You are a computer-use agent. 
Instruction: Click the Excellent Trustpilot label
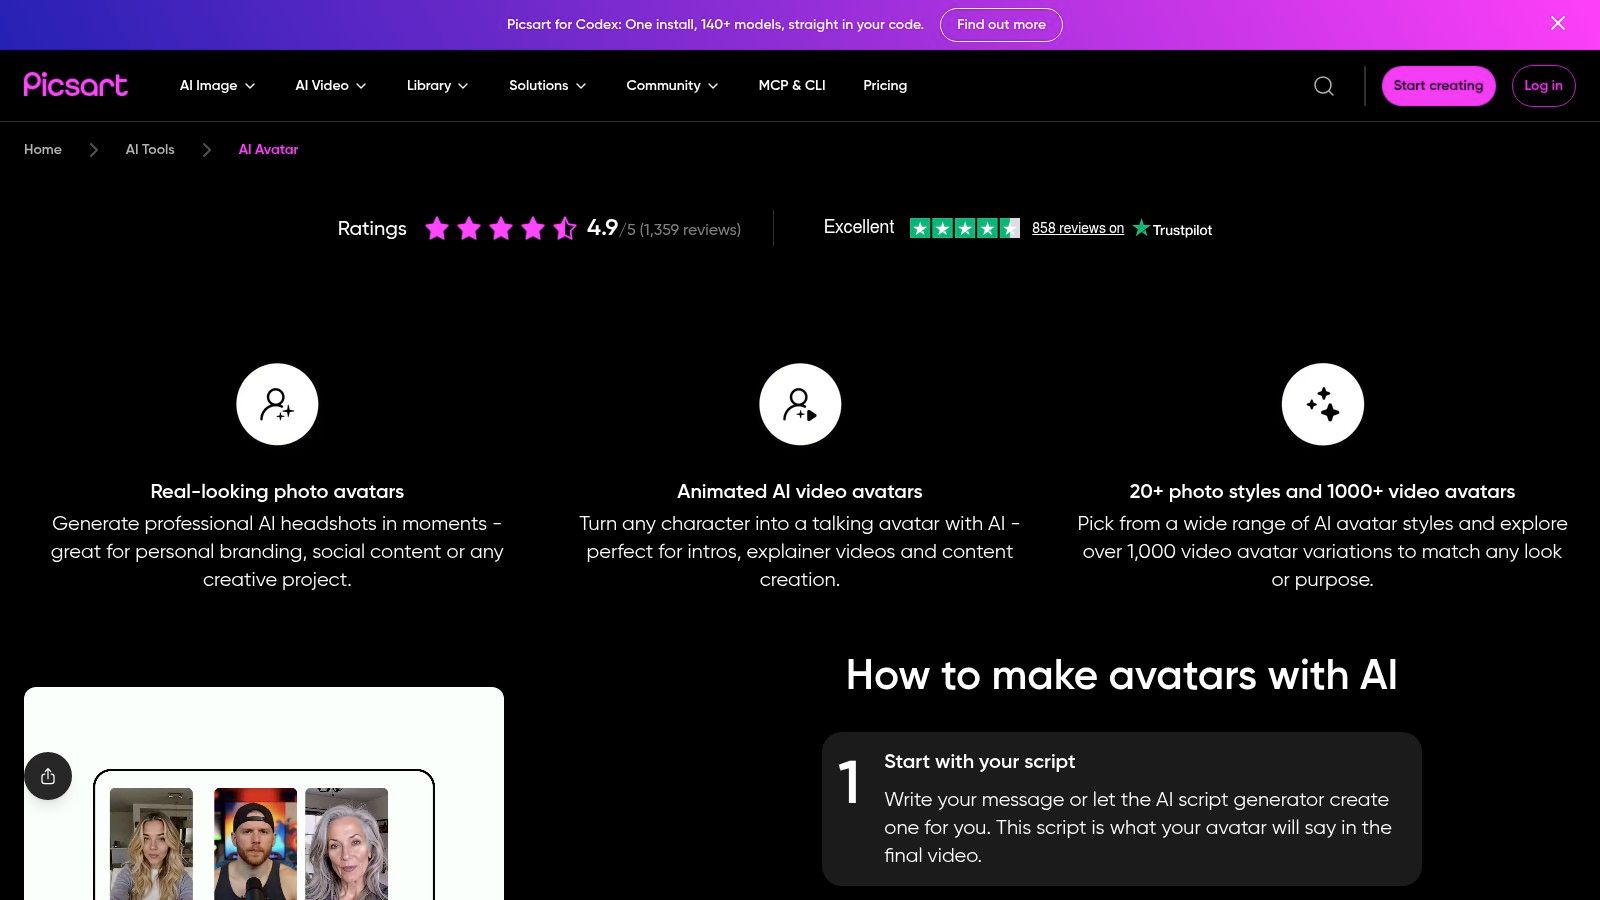[859, 227]
